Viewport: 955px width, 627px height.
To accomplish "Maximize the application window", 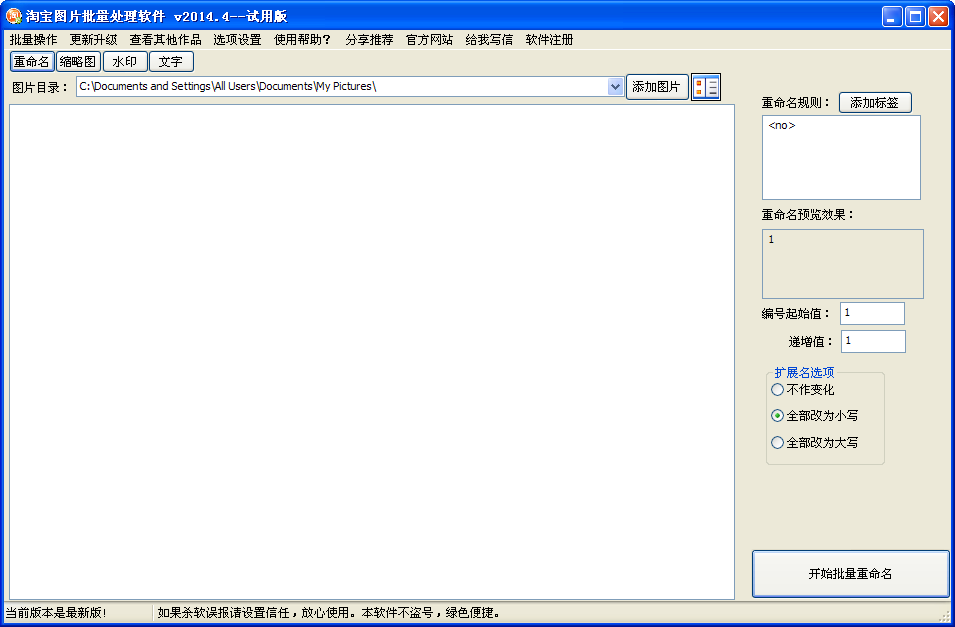I will [x=915, y=16].
